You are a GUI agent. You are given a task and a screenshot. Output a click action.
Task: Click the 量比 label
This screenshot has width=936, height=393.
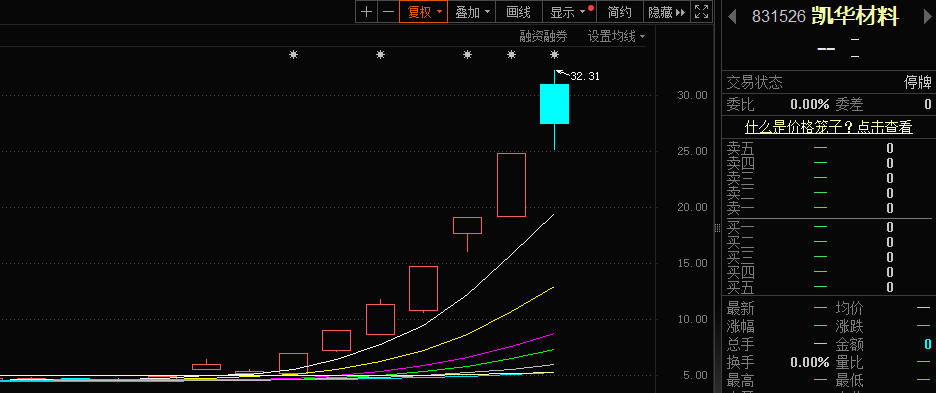click(849, 362)
